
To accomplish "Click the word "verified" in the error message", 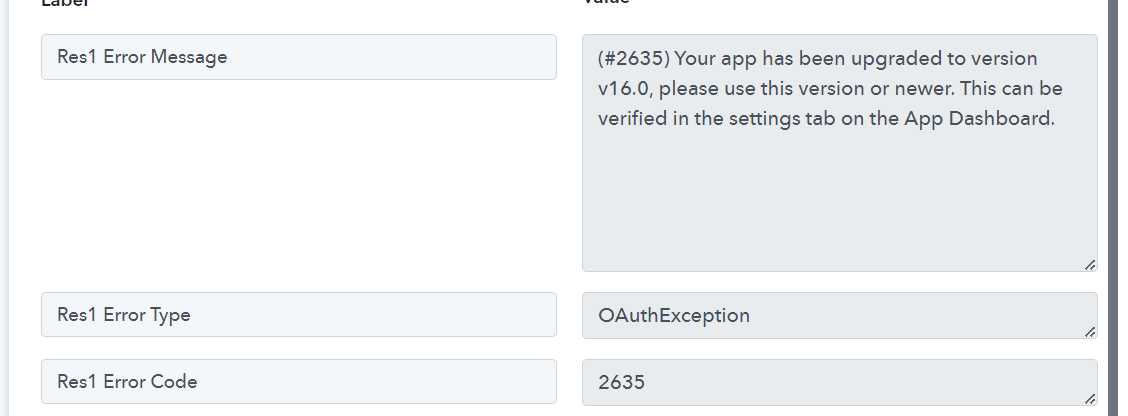I will point(633,118).
